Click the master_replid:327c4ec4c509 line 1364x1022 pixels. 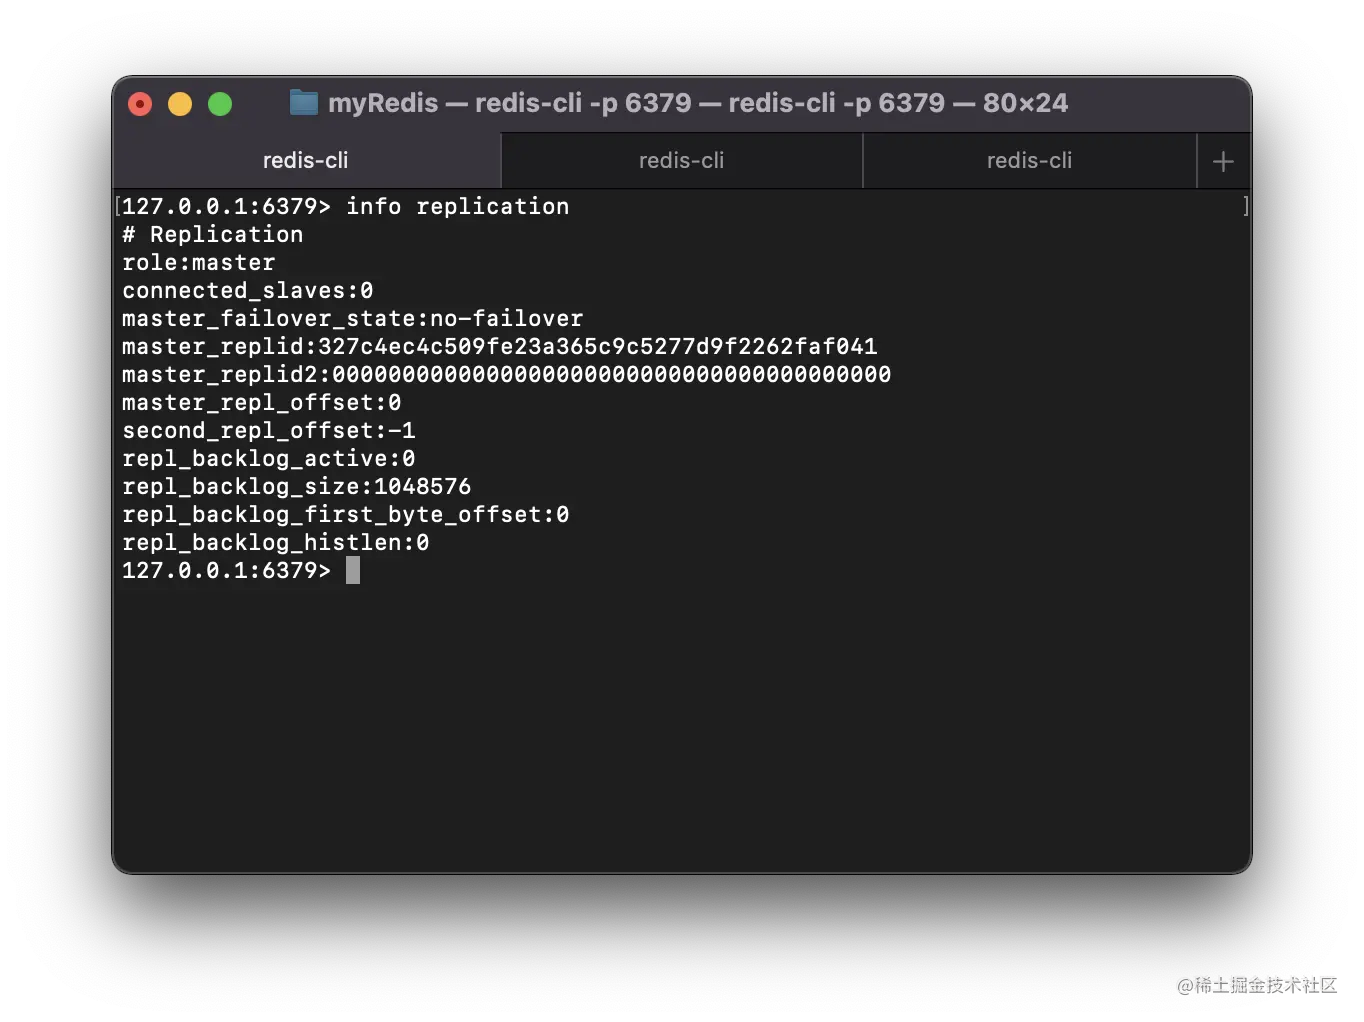coord(499,346)
